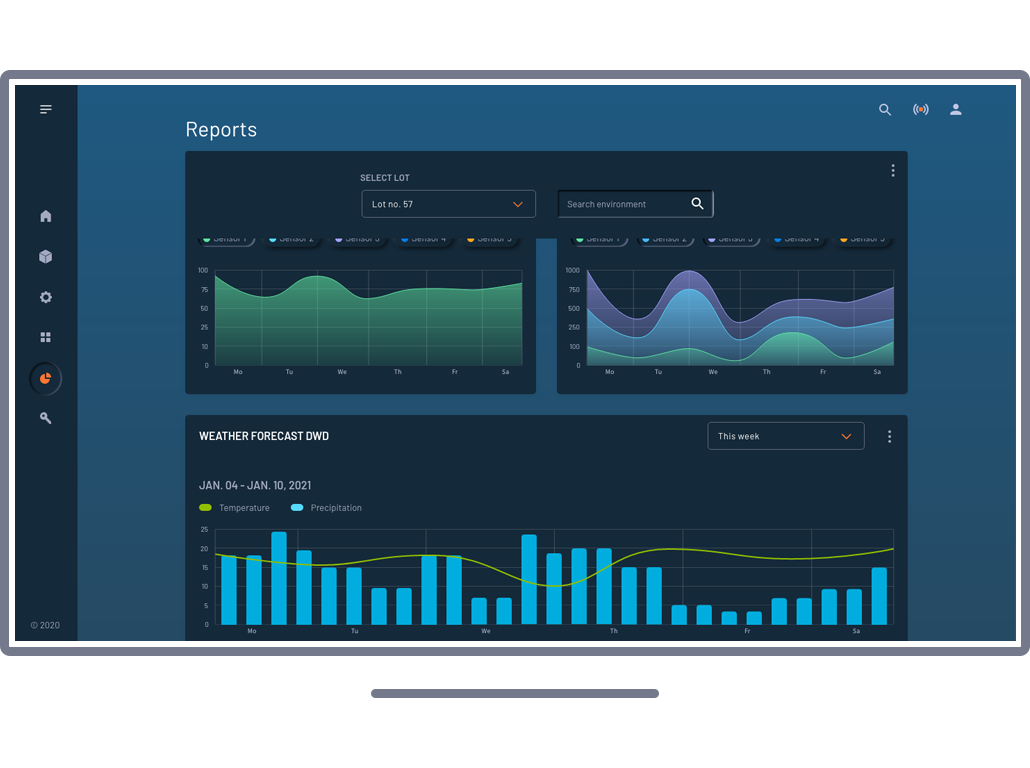Screen dimensions: 1030x768
Task: Toggle Sensor 4 chip on left chart
Action: (x=425, y=240)
